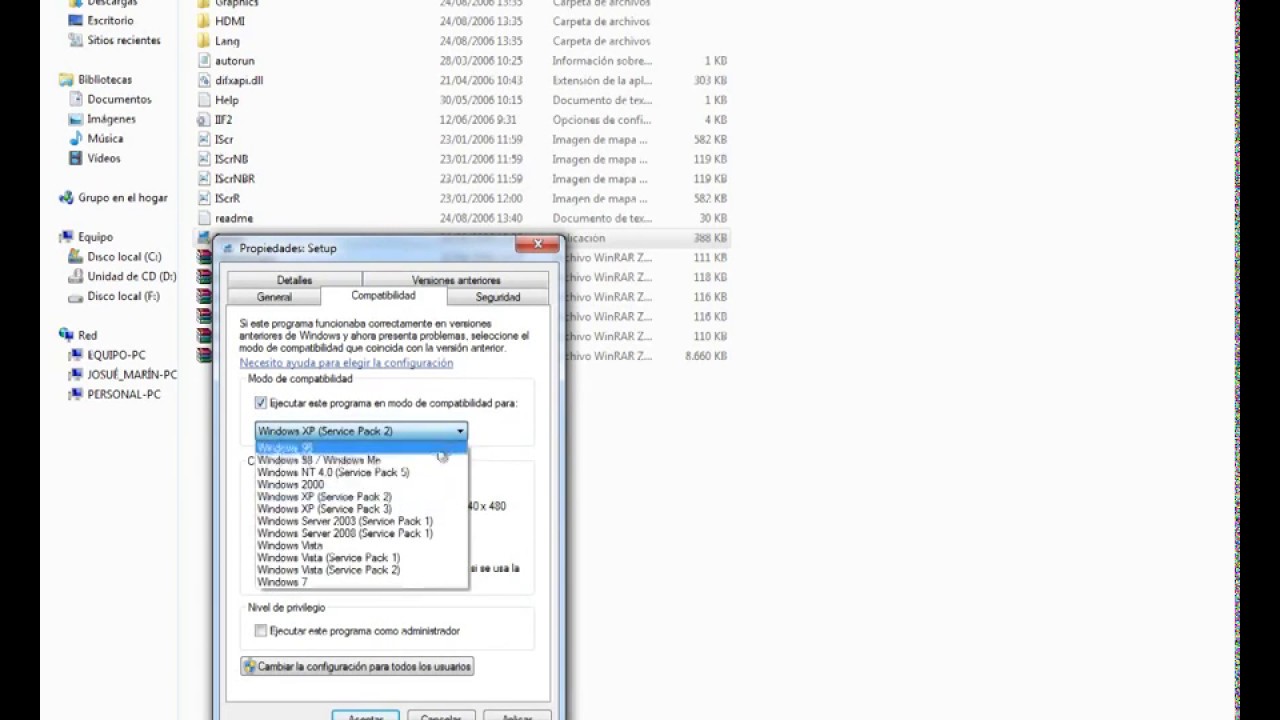Switch to the General tab
This screenshot has width=1280, height=720.
pos(274,297)
